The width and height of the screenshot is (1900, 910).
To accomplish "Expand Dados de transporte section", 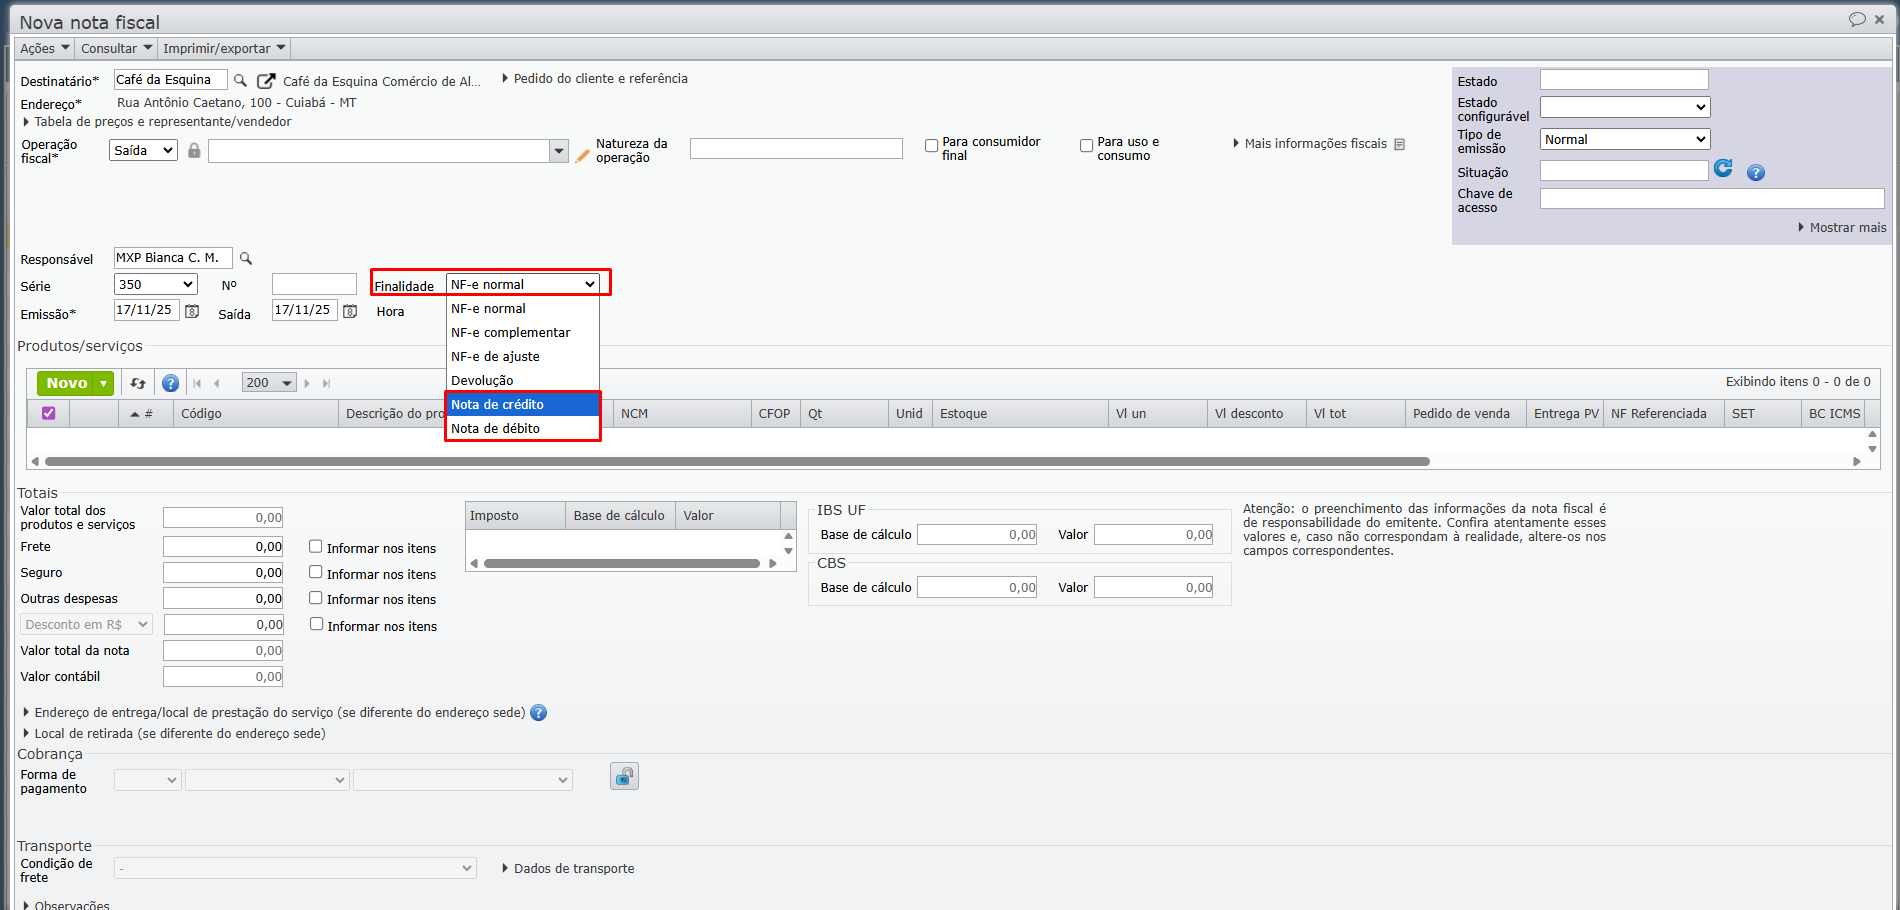I will (x=568, y=869).
